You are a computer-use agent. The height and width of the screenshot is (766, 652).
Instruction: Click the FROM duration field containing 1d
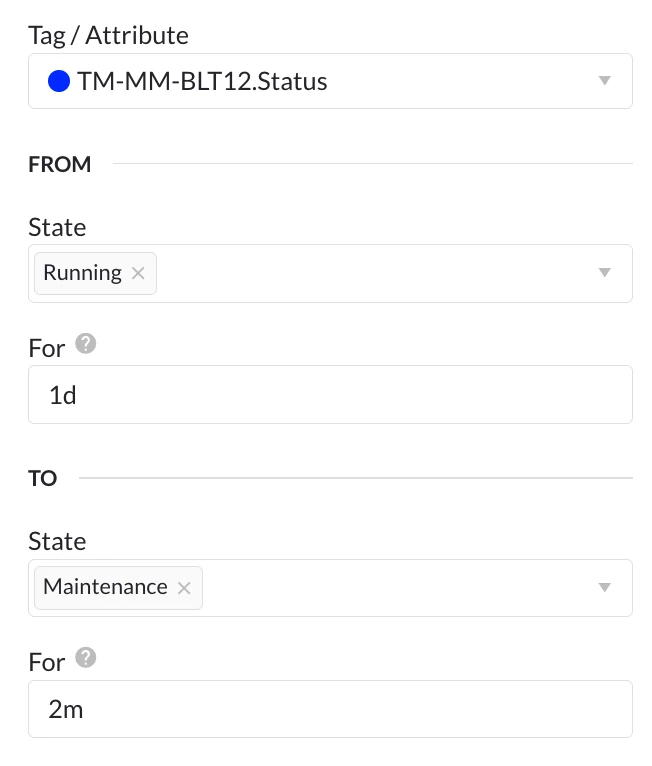[x=330, y=394]
